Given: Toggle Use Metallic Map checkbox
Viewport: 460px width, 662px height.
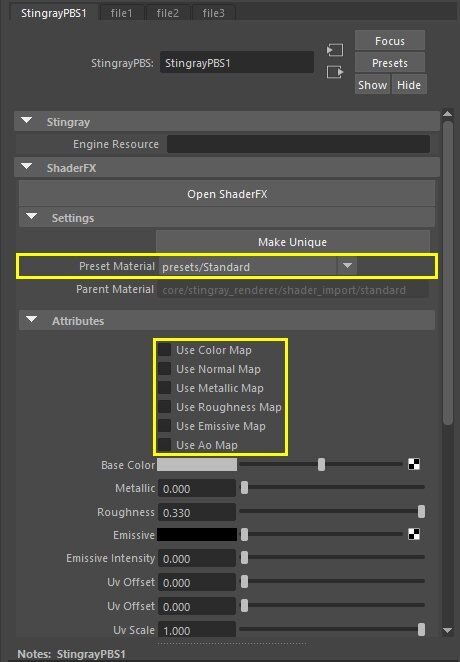Looking at the screenshot, I should (x=164, y=388).
